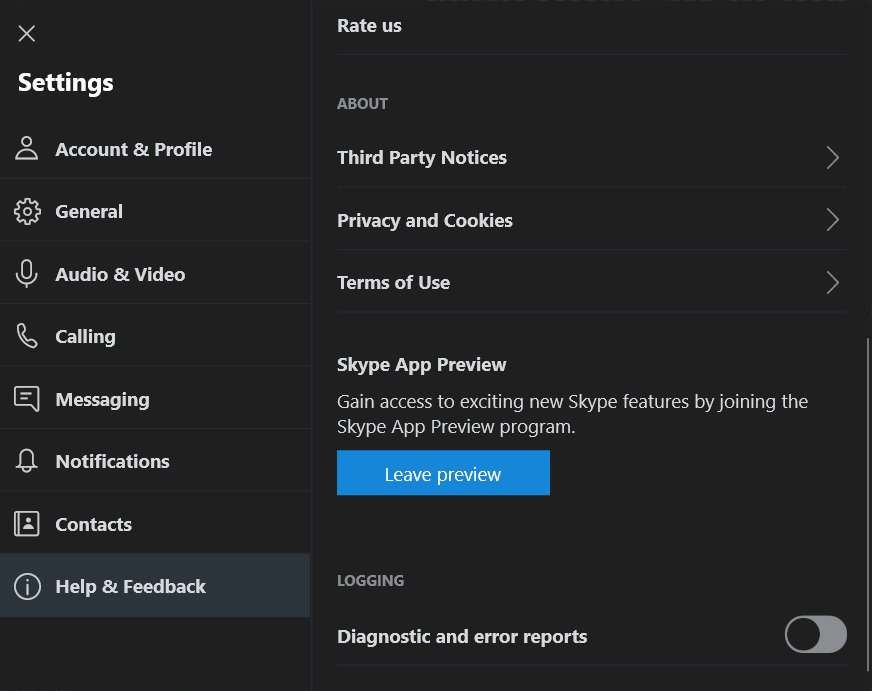Click the settings pane vertical scrollbar
Viewport: 872px width, 691px height.
click(x=868, y=505)
